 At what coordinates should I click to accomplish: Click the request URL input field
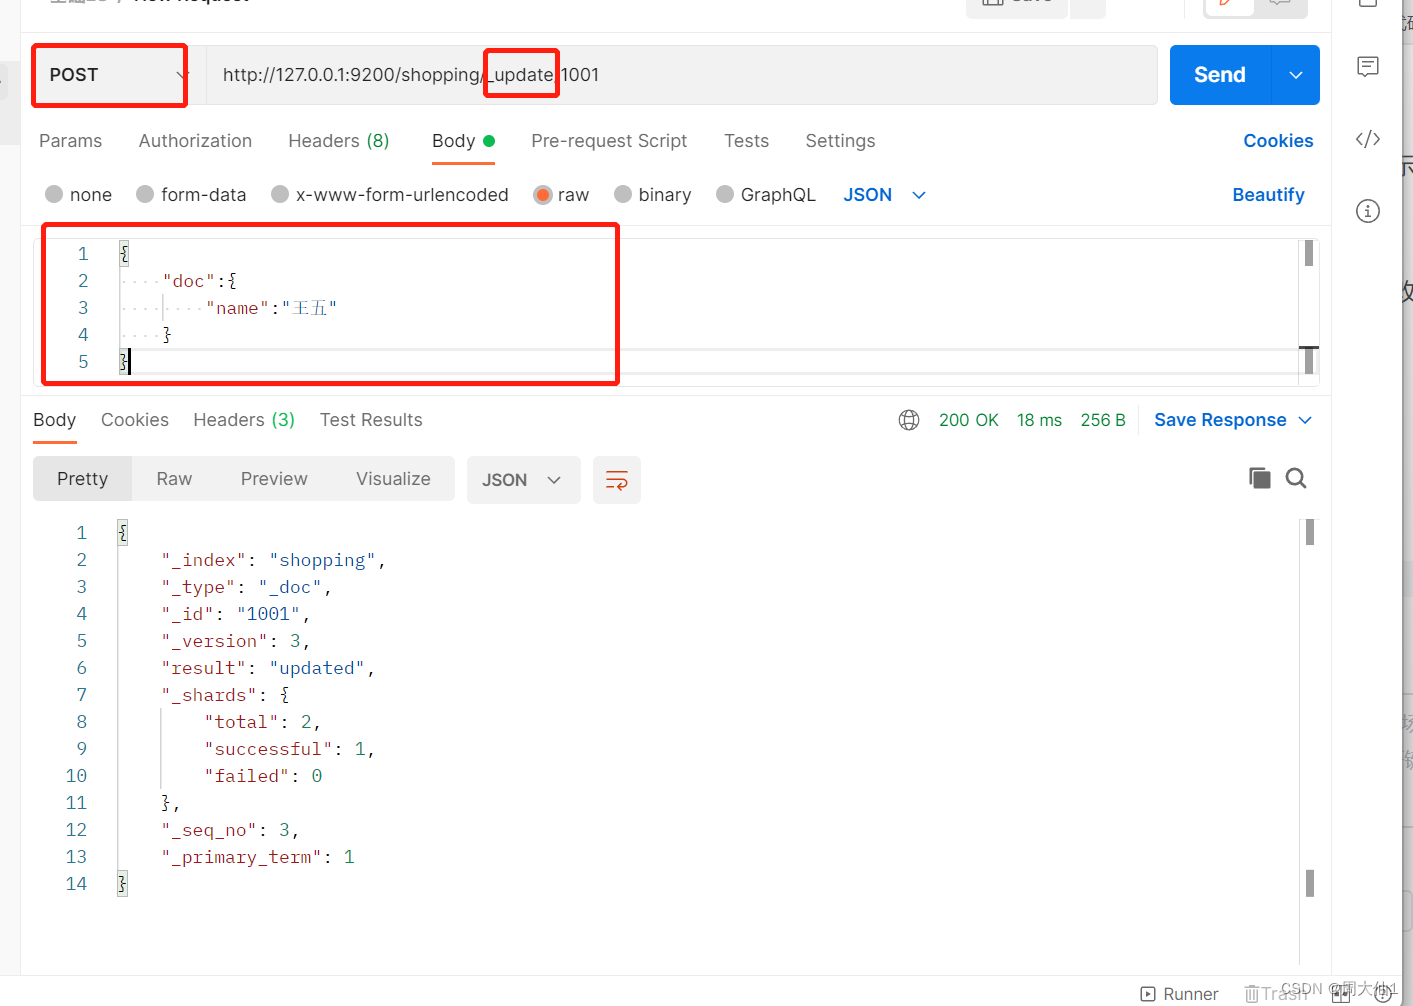[682, 75]
